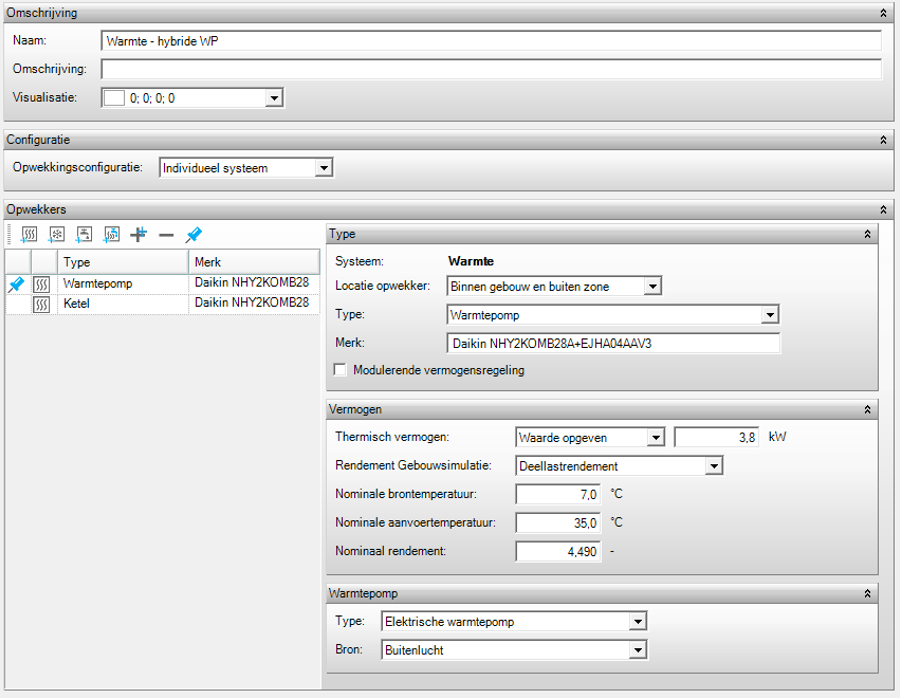
Task: Open Elektrische warmtepomp type dropdown
Action: pos(637,621)
